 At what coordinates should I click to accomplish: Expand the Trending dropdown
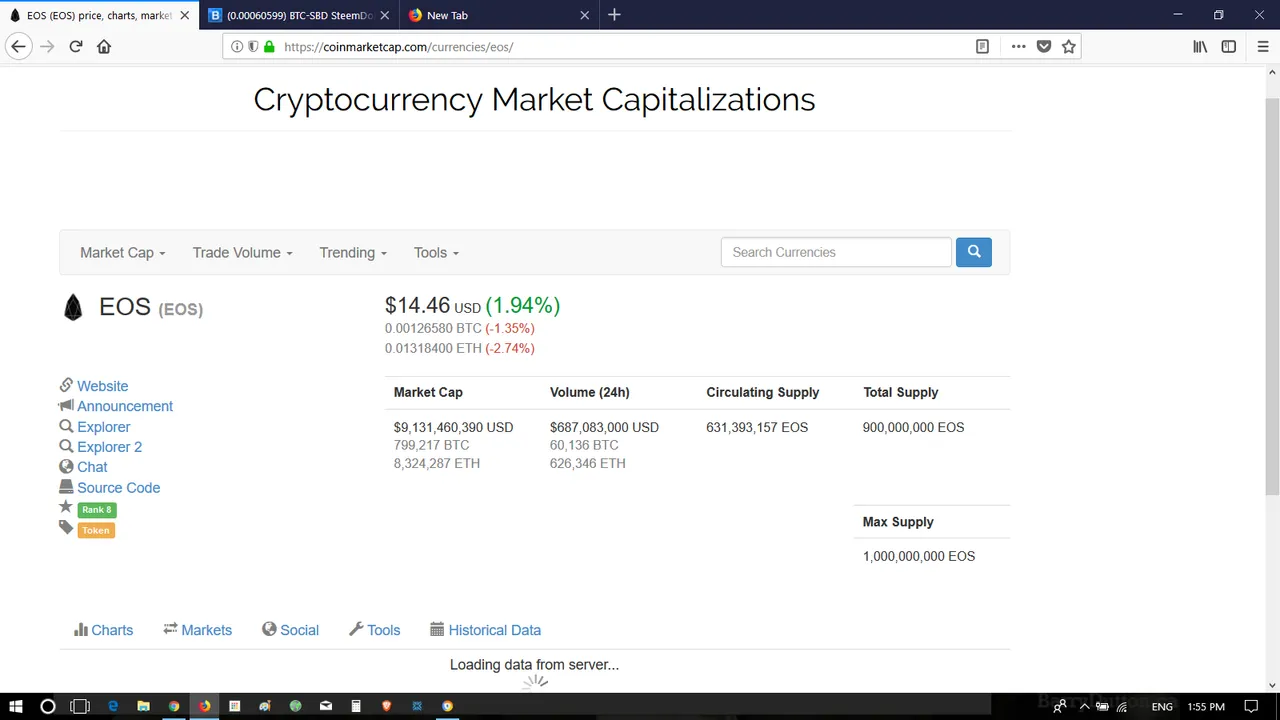pos(353,253)
